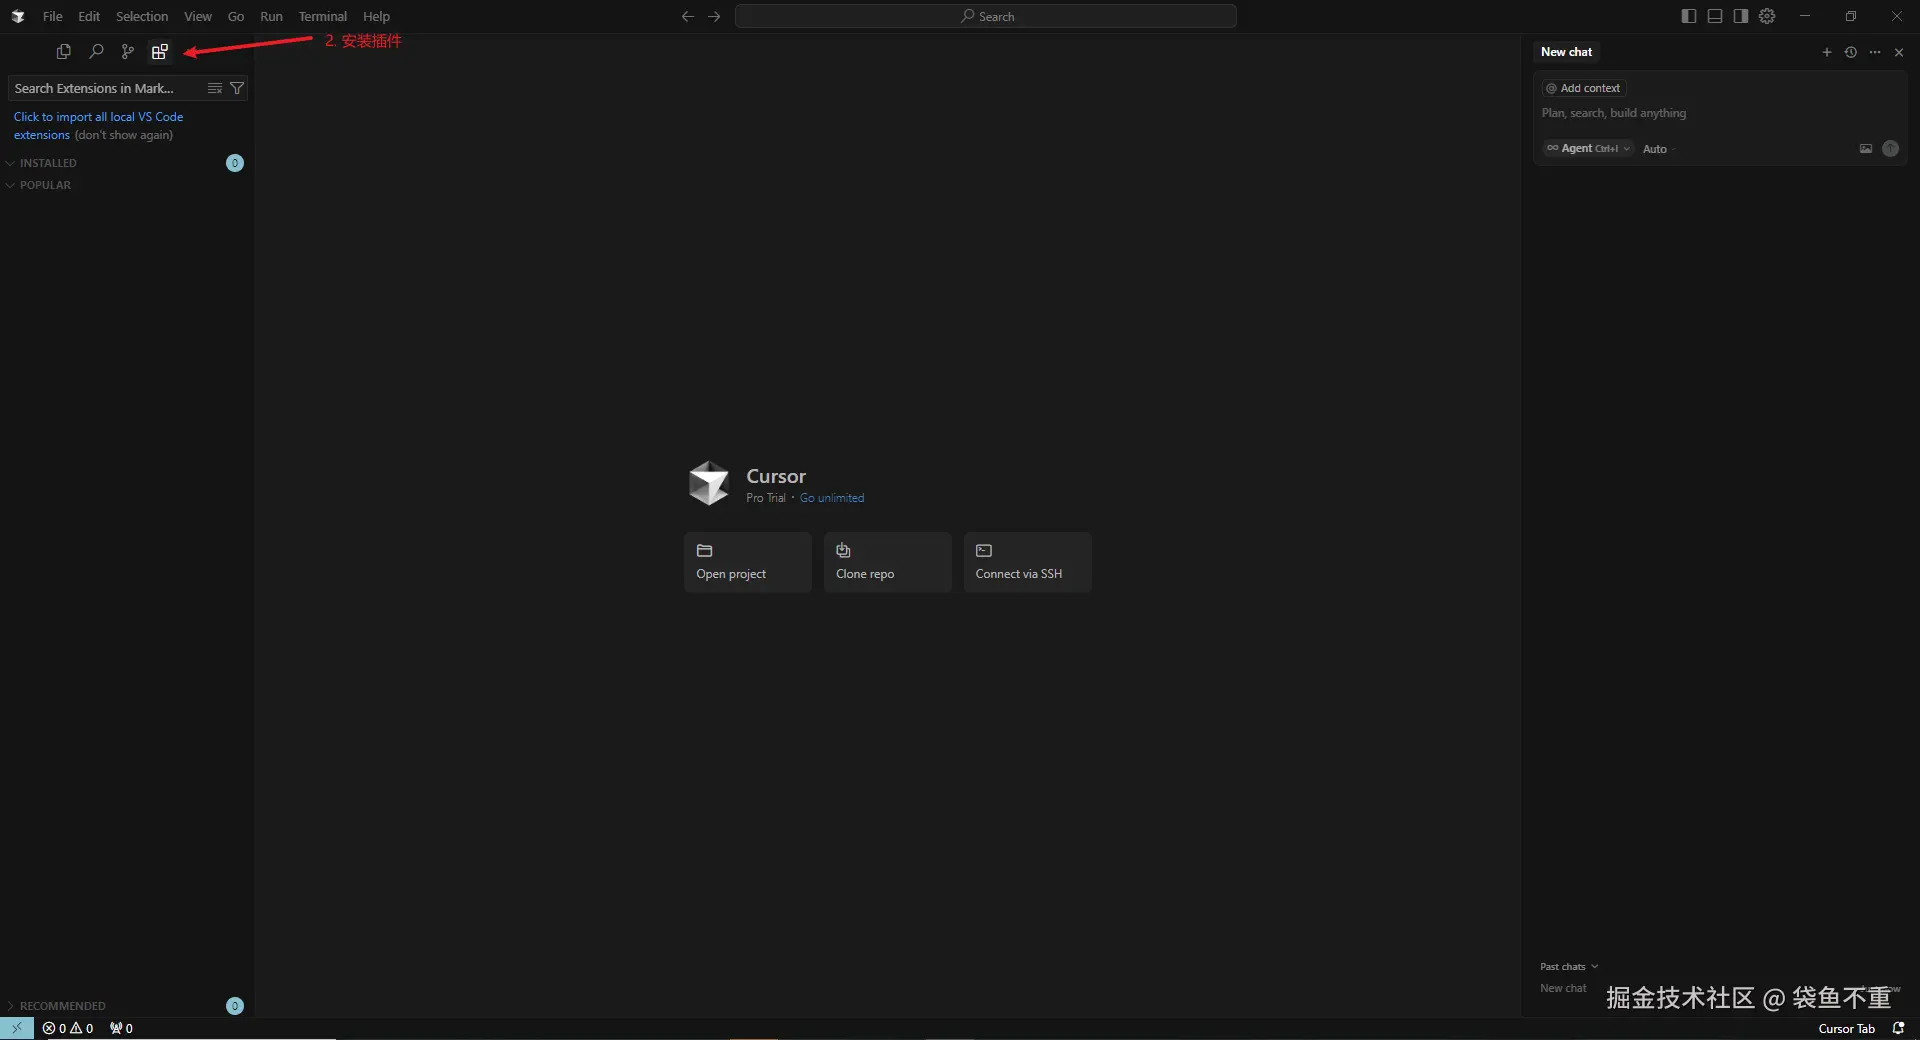The width and height of the screenshot is (1920, 1040).
Task: Open the Agent mode dropdown
Action: pos(1588,148)
